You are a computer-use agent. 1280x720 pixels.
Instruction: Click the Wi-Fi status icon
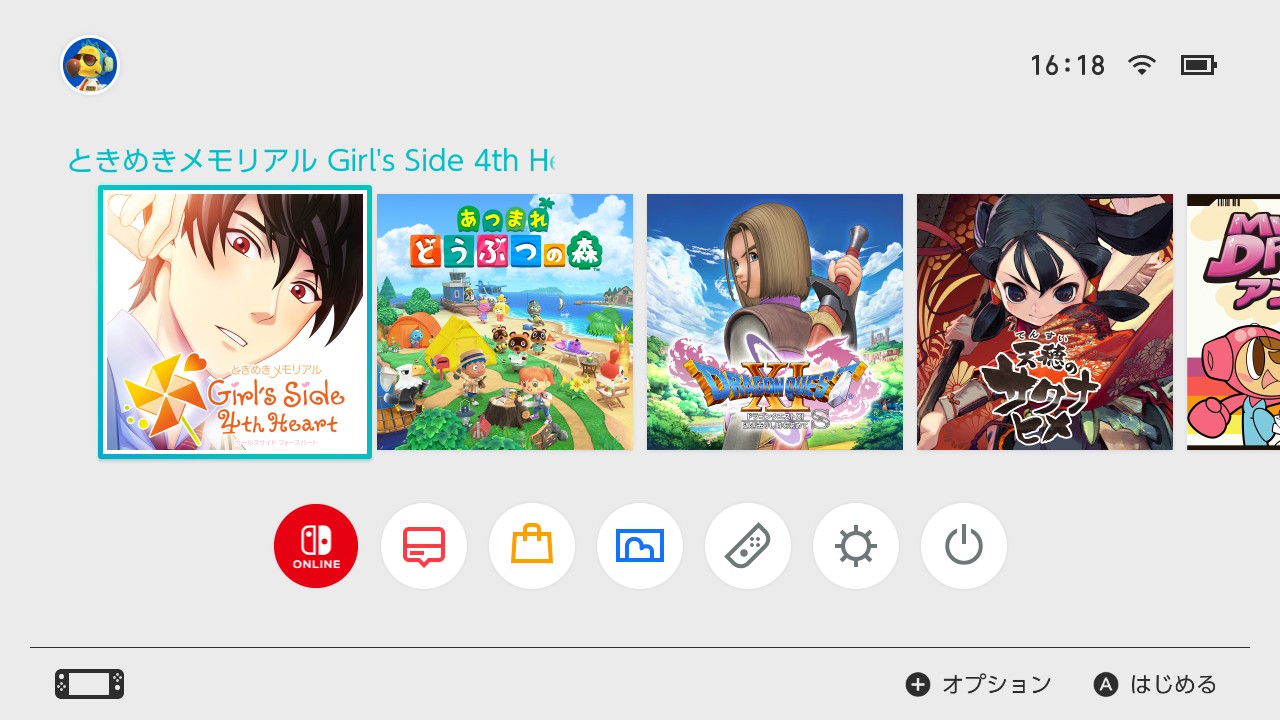point(1142,65)
